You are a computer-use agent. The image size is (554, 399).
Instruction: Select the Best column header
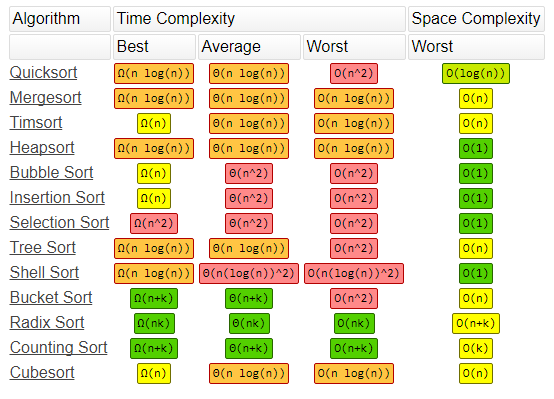click(x=154, y=47)
